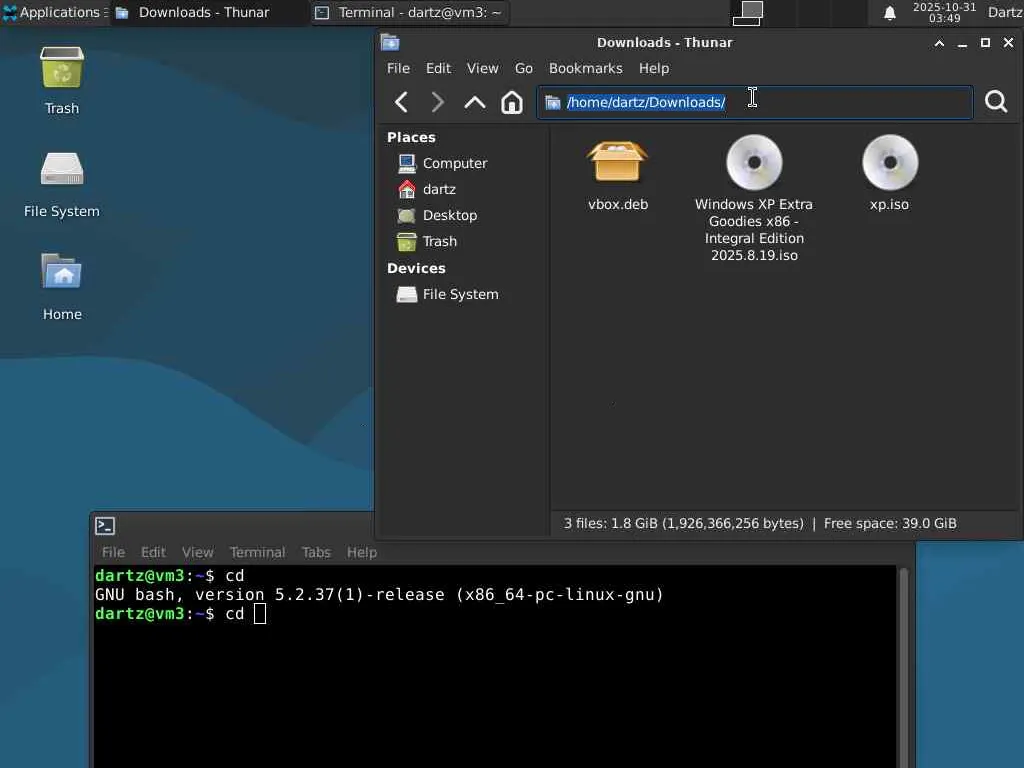Click the terminal prompt line with cd cursor
1024x768 pixels.
(x=180, y=614)
